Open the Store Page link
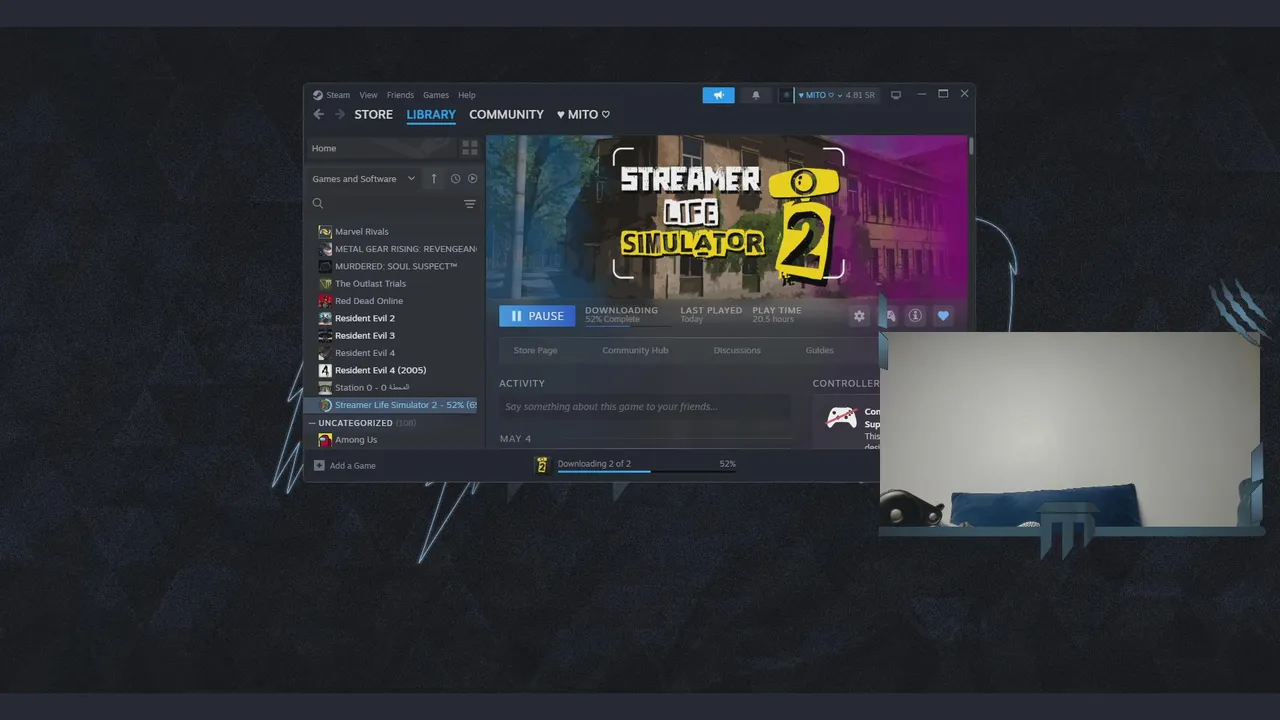The image size is (1280, 720). pyautogui.click(x=535, y=350)
